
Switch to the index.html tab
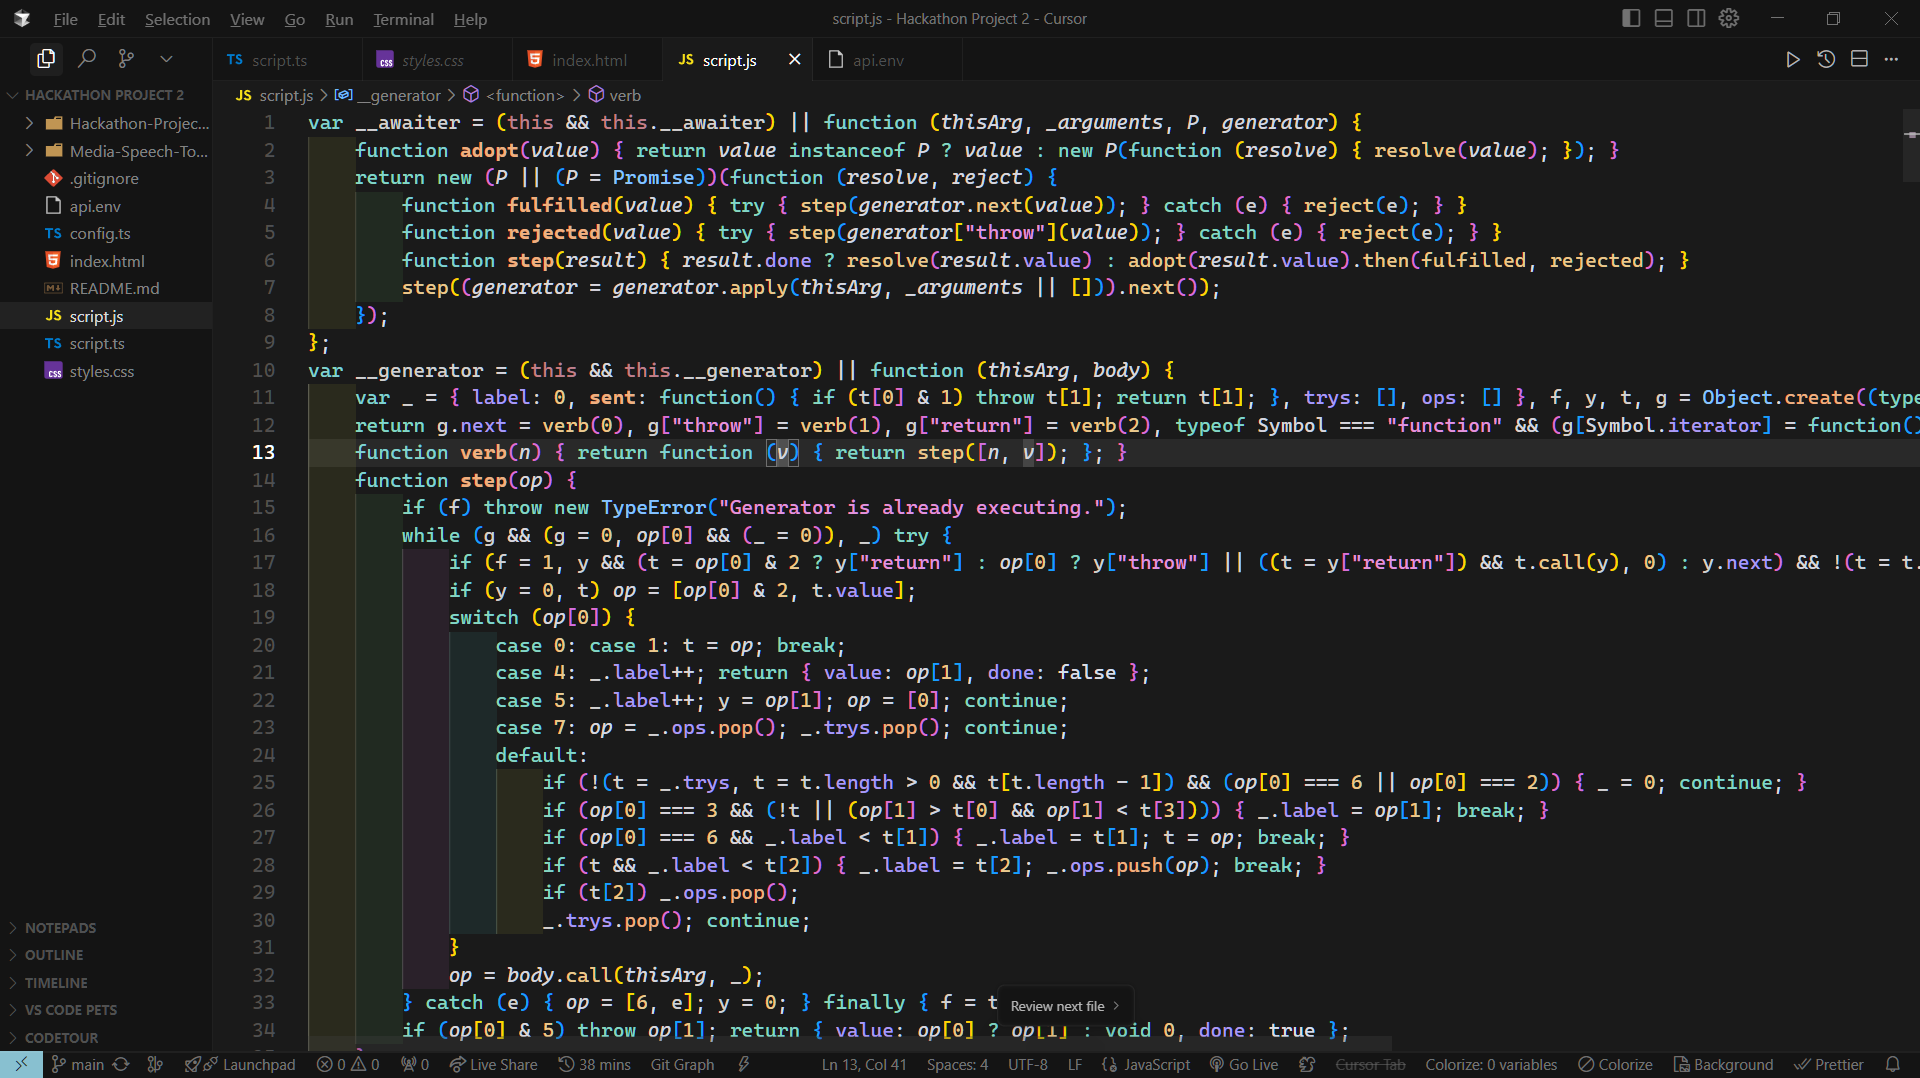tap(588, 59)
